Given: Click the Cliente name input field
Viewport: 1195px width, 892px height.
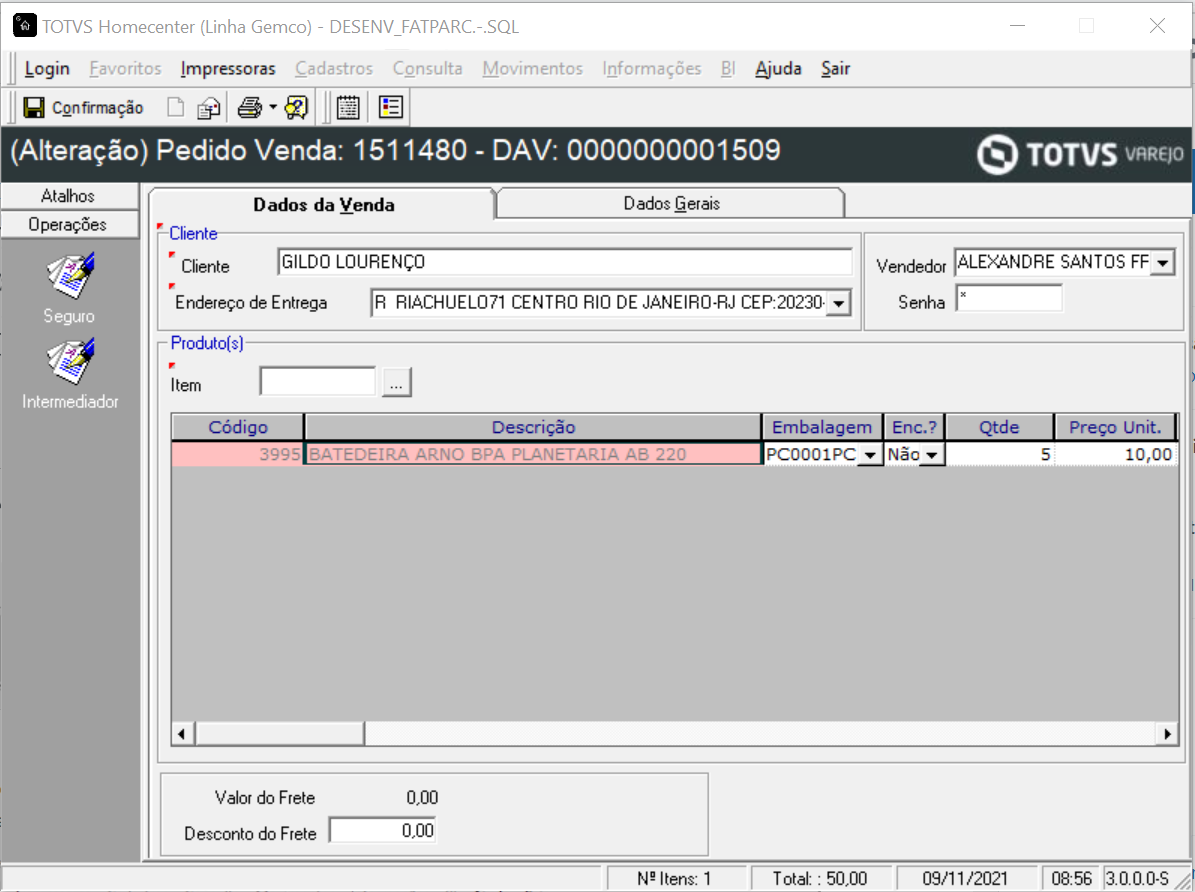Looking at the screenshot, I should pyautogui.click(x=565, y=262).
